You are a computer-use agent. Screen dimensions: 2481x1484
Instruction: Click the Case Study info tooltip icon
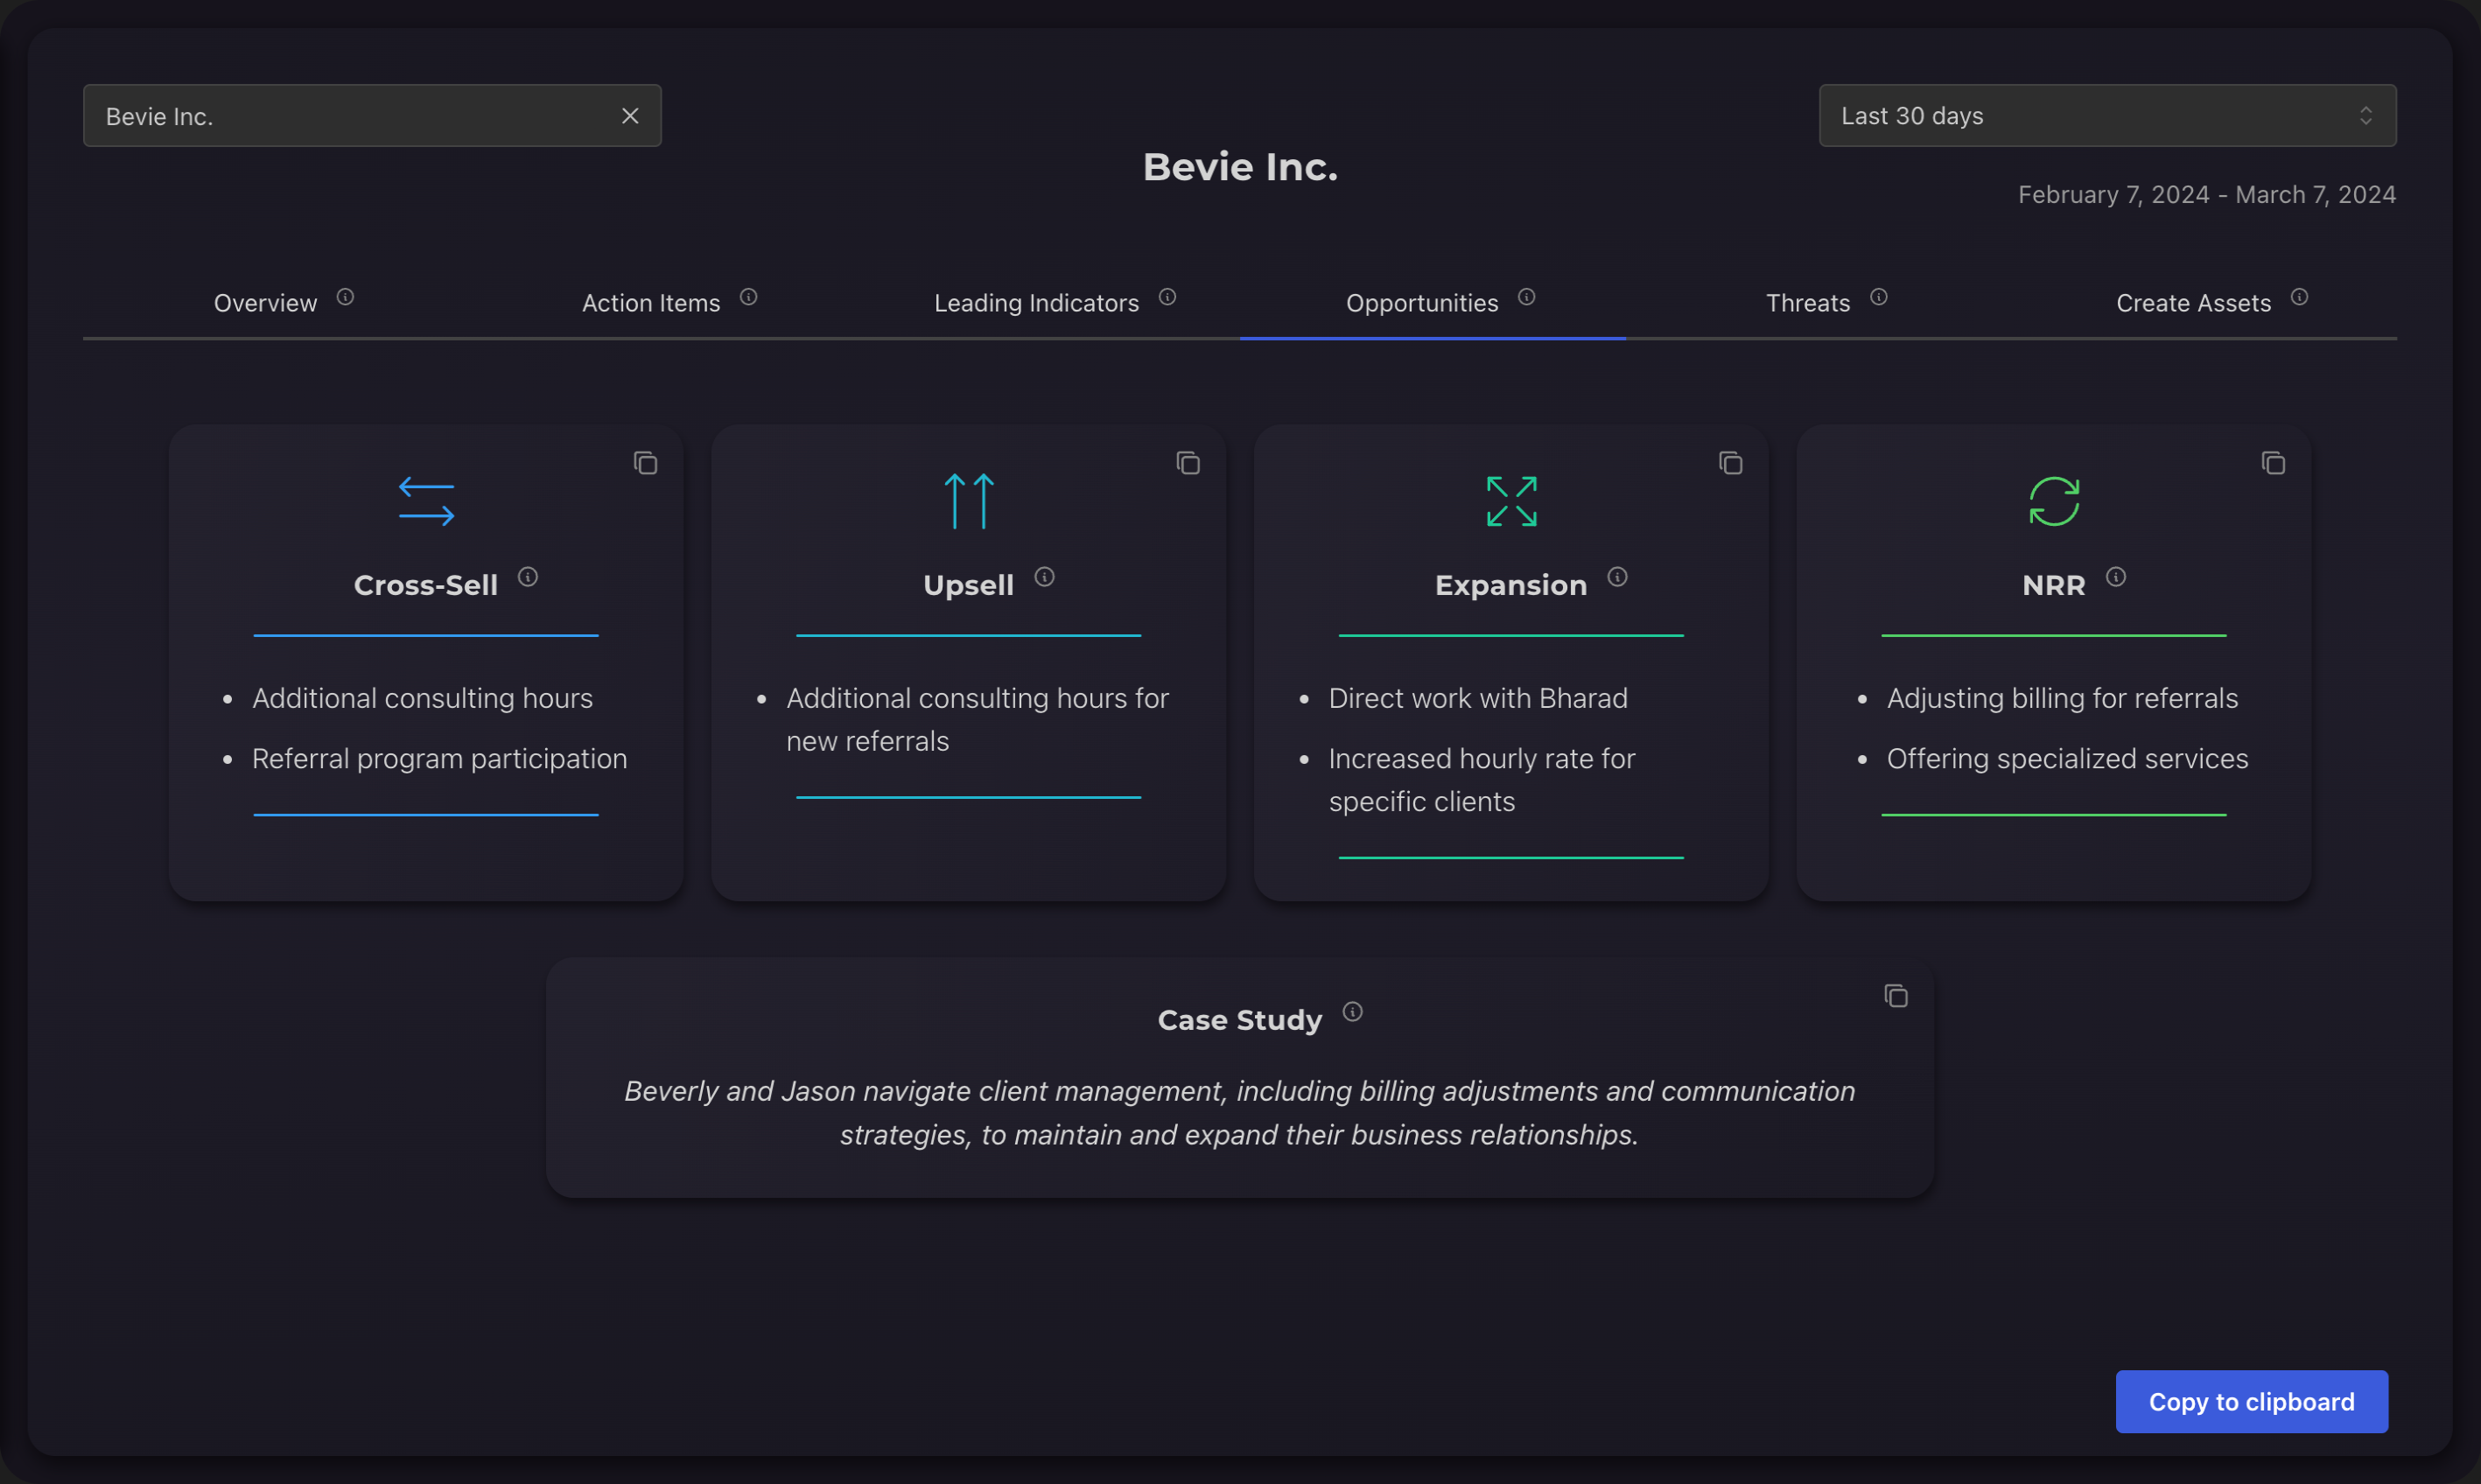click(1352, 1011)
